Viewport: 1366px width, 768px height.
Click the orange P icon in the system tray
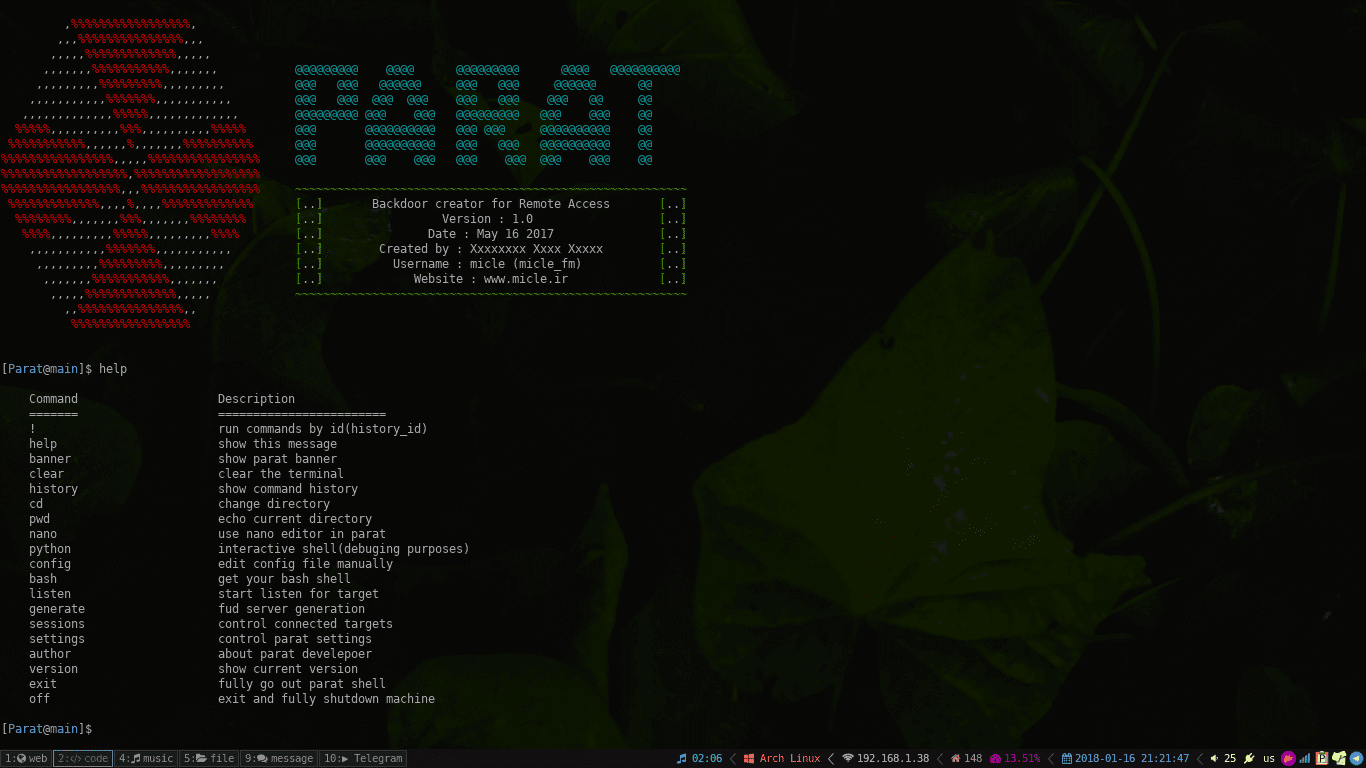1322,758
